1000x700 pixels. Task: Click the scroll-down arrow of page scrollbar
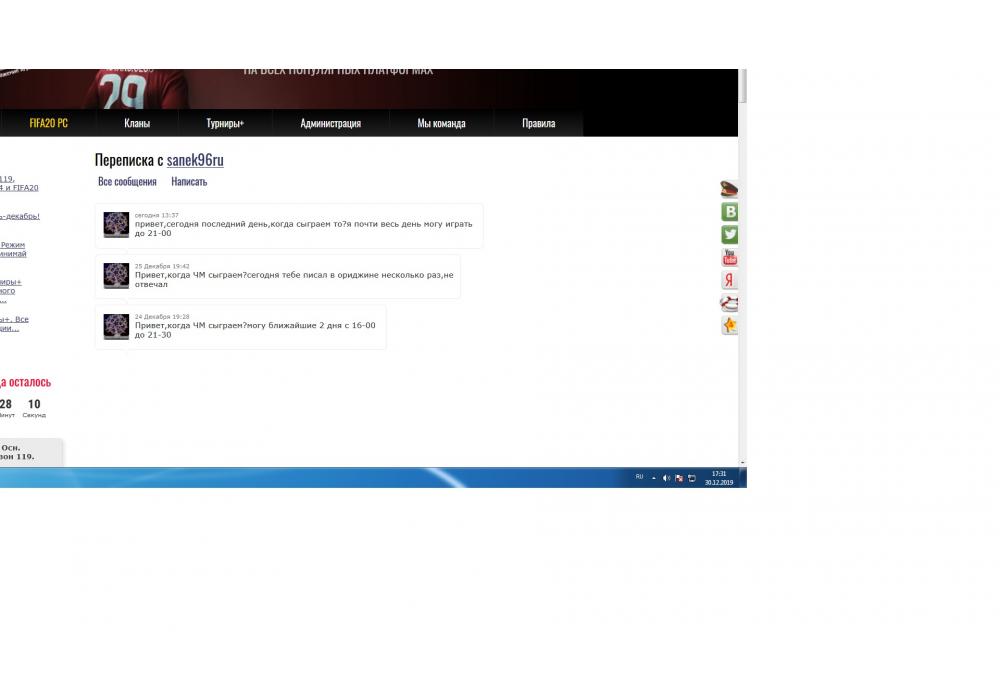coord(742,462)
